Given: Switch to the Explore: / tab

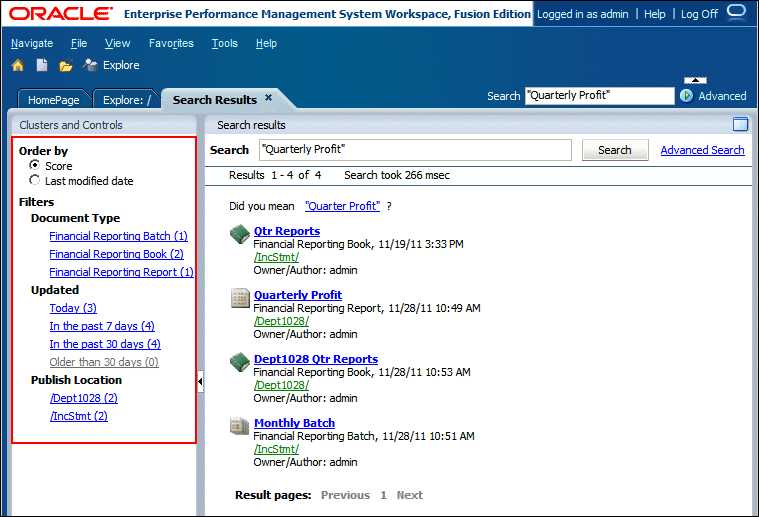Looking at the screenshot, I should point(127,100).
